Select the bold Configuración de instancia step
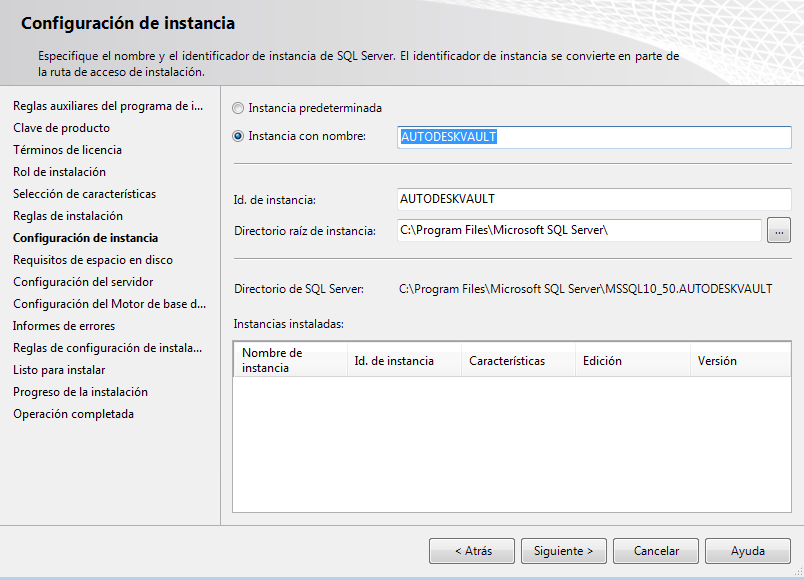Screen dimensions: 804x580 86,238
